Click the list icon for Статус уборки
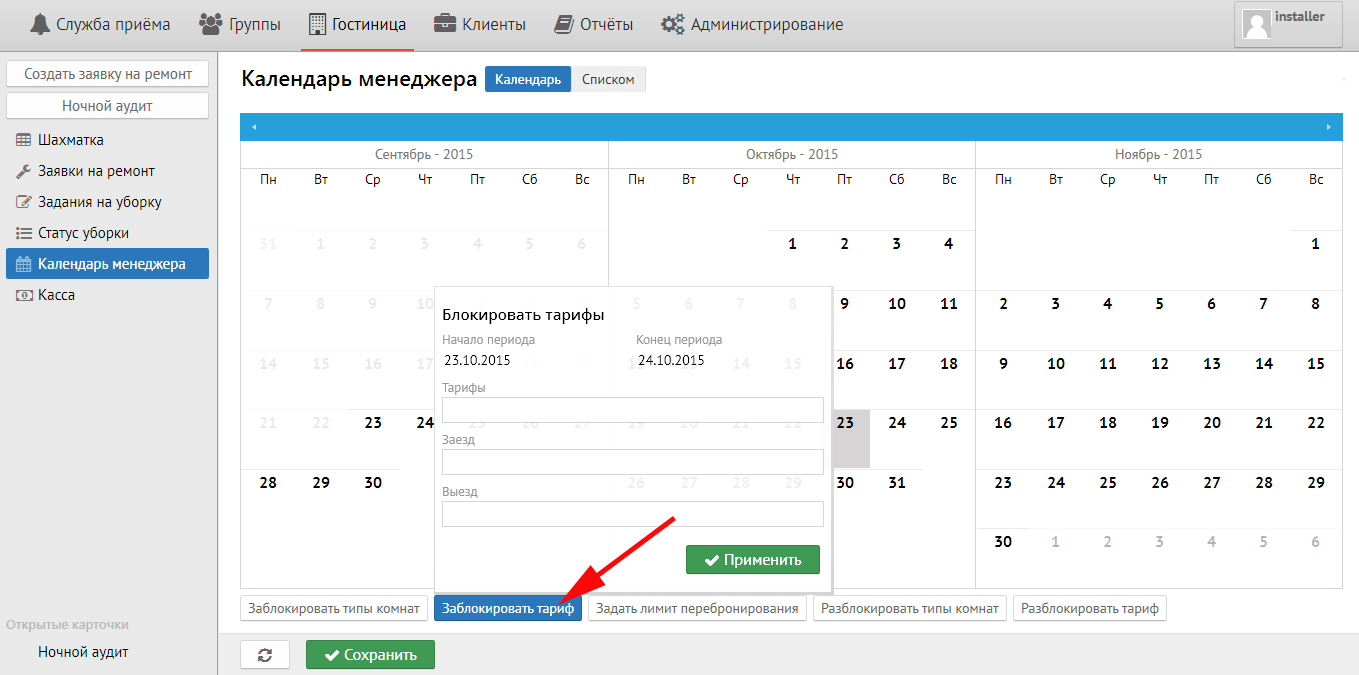This screenshot has width=1359, height=675. coord(23,233)
